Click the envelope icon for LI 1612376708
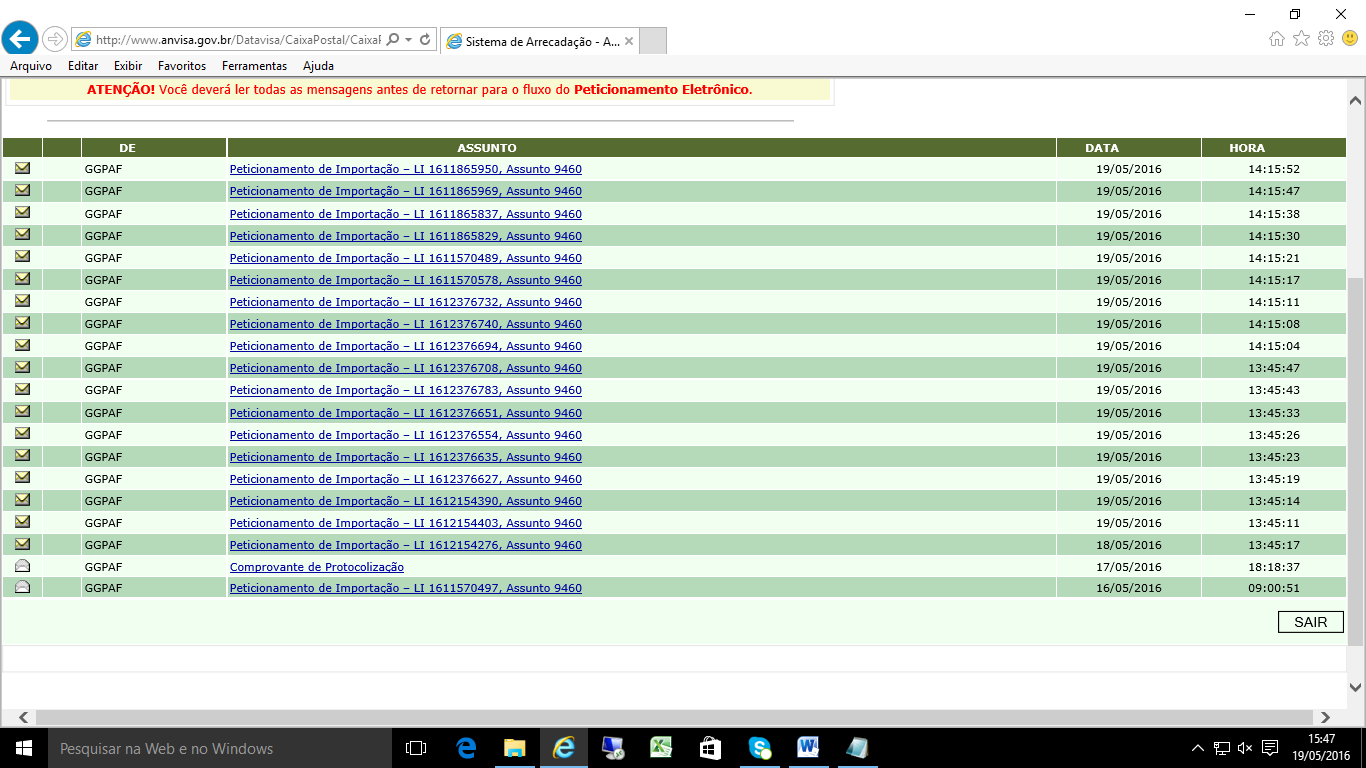 click(x=22, y=366)
